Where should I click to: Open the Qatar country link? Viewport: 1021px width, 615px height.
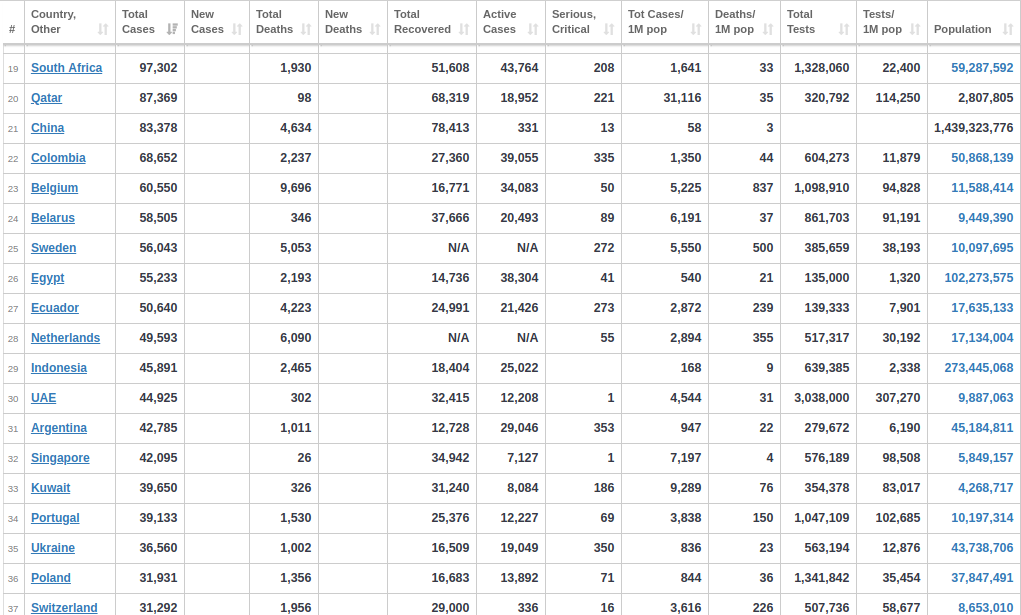(46, 98)
